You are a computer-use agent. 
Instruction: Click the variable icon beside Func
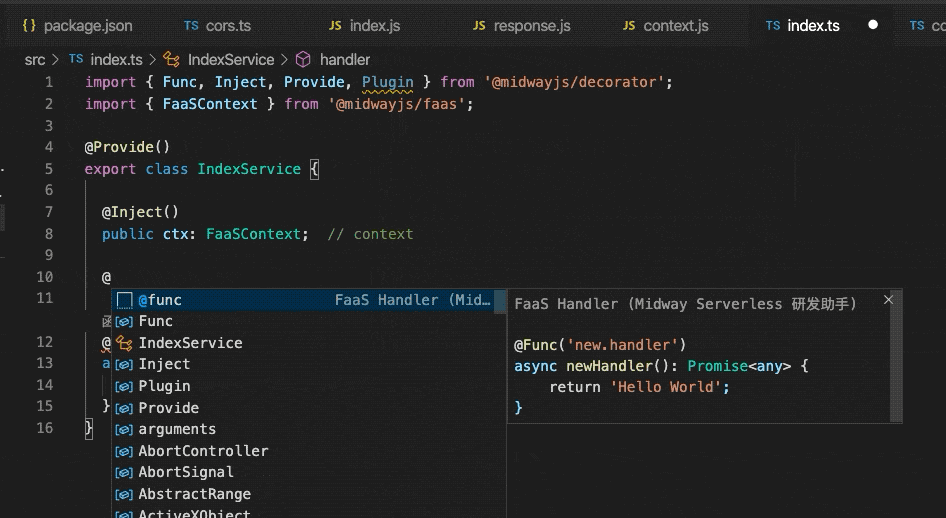point(124,322)
